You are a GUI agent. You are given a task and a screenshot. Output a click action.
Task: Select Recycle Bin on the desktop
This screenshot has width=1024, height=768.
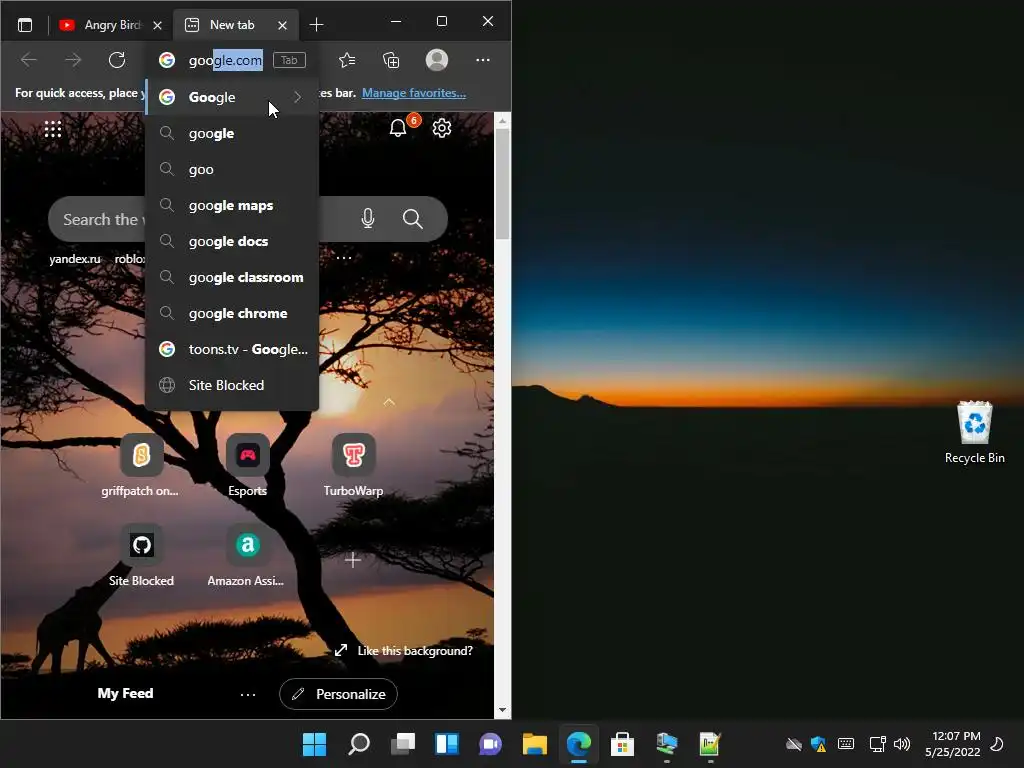point(974,433)
